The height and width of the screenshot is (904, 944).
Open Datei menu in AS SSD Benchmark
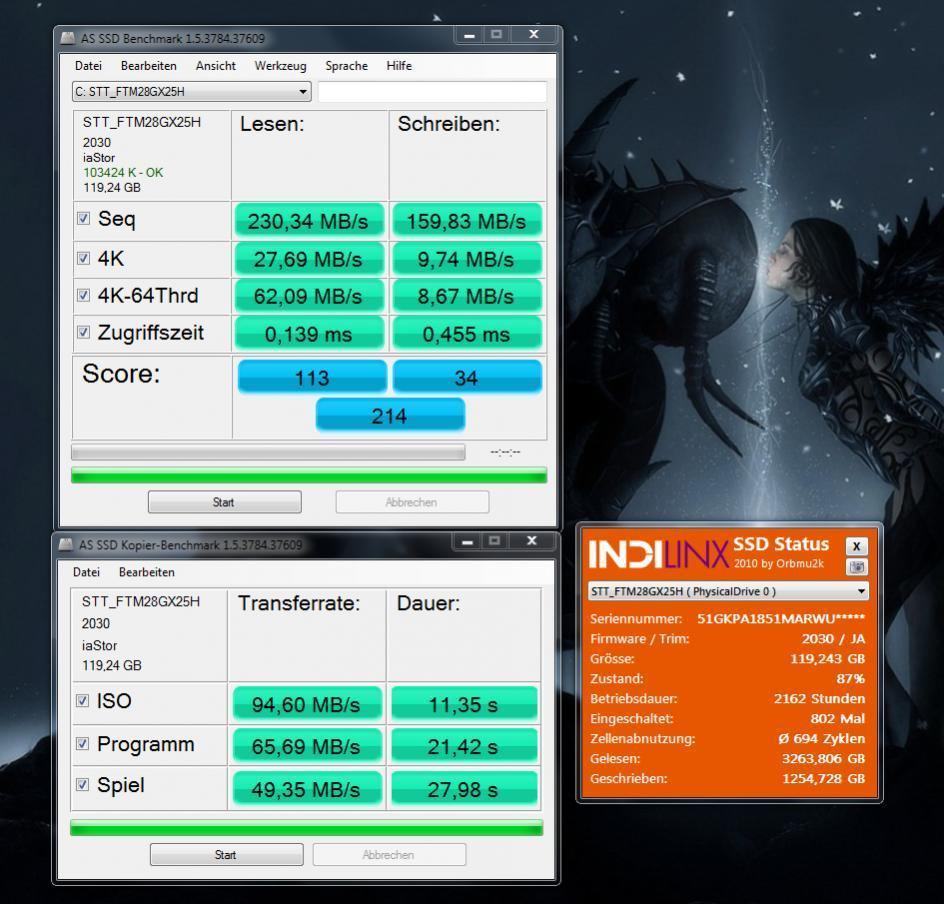[x=88, y=66]
